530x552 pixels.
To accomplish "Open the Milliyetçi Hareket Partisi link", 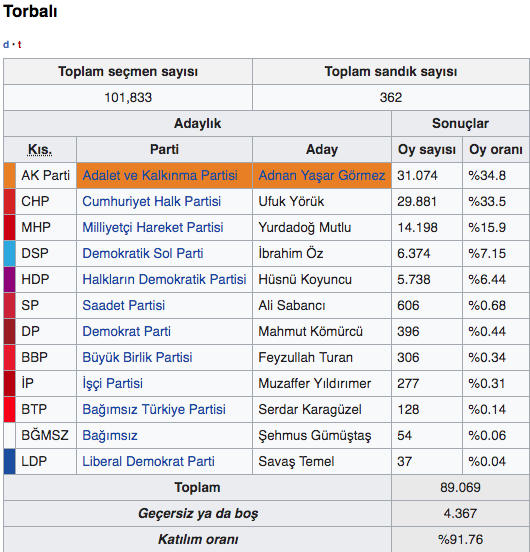I will [153, 227].
